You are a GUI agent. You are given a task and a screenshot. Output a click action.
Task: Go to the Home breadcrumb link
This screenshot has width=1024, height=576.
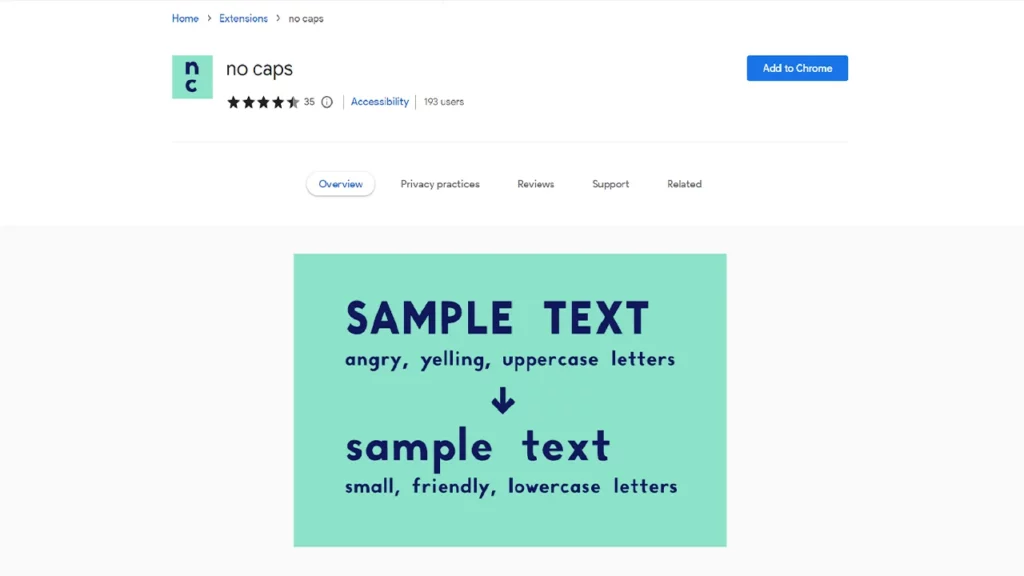(185, 19)
